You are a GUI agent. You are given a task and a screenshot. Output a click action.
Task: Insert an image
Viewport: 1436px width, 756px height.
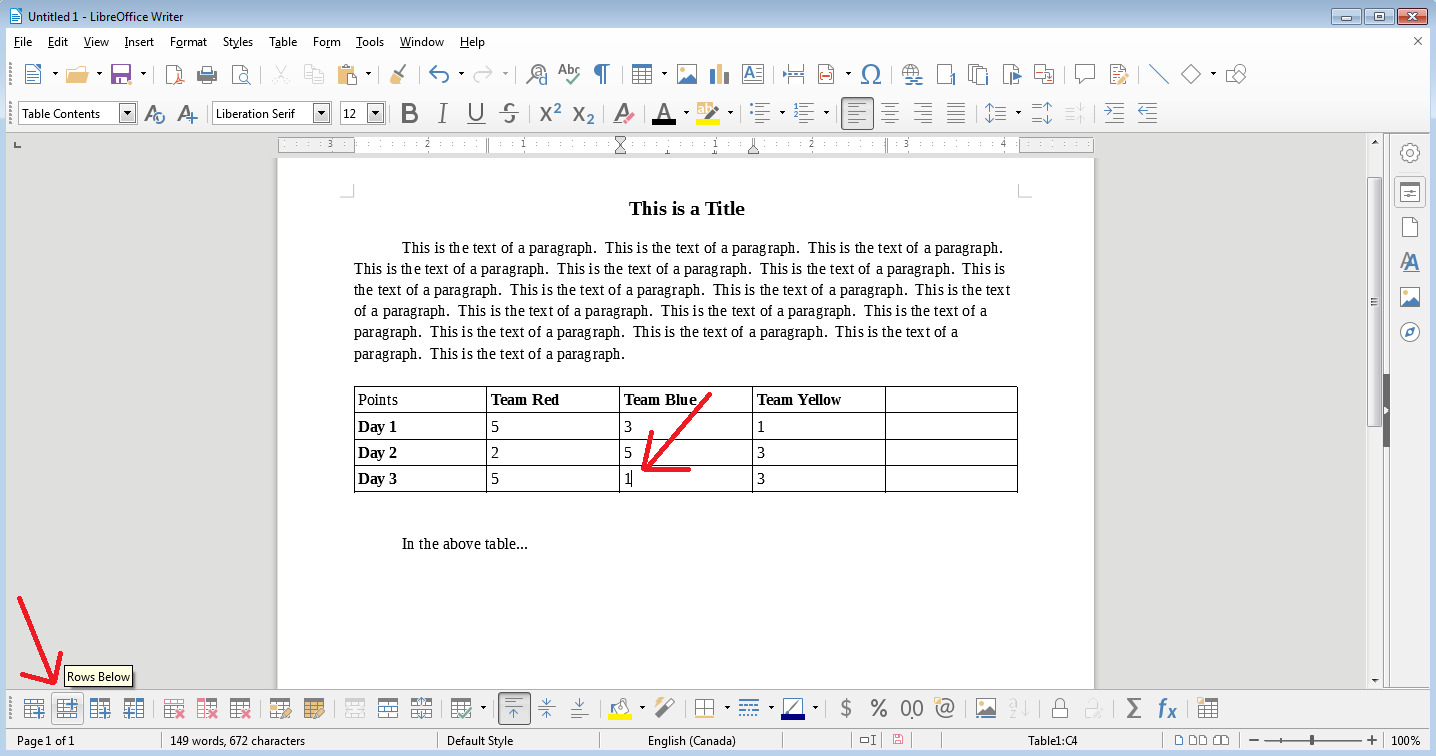686,74
